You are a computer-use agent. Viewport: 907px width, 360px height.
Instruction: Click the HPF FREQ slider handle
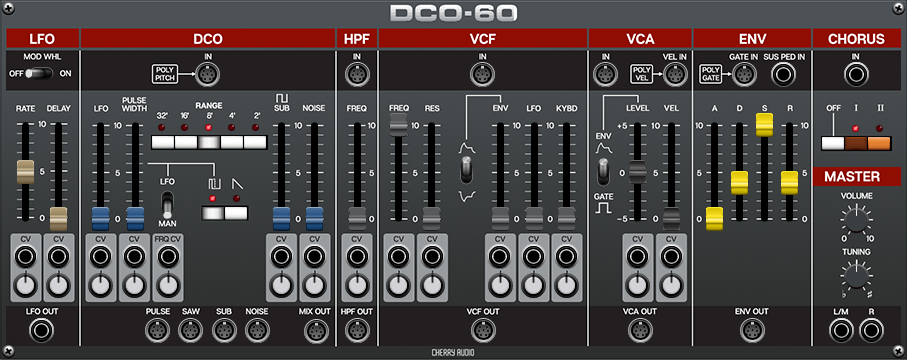(356, 219)
